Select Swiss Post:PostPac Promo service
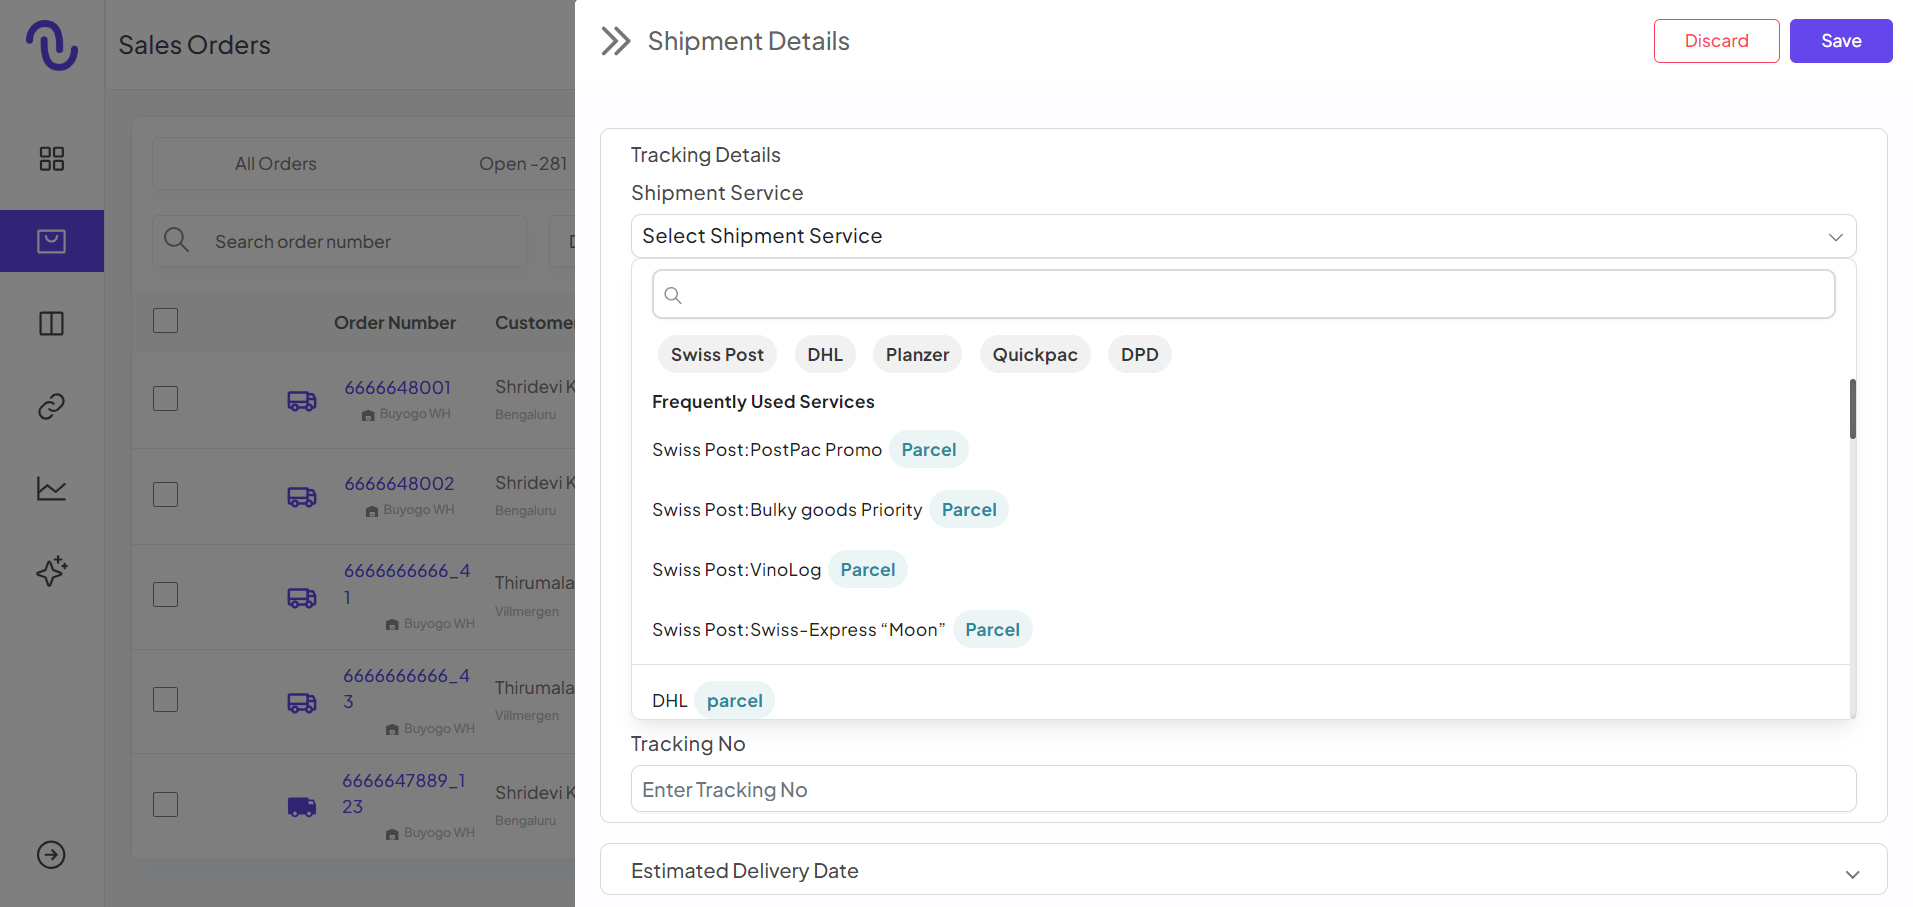The height and width of the screenshot is (907, 1913). tap(1240, 450)
